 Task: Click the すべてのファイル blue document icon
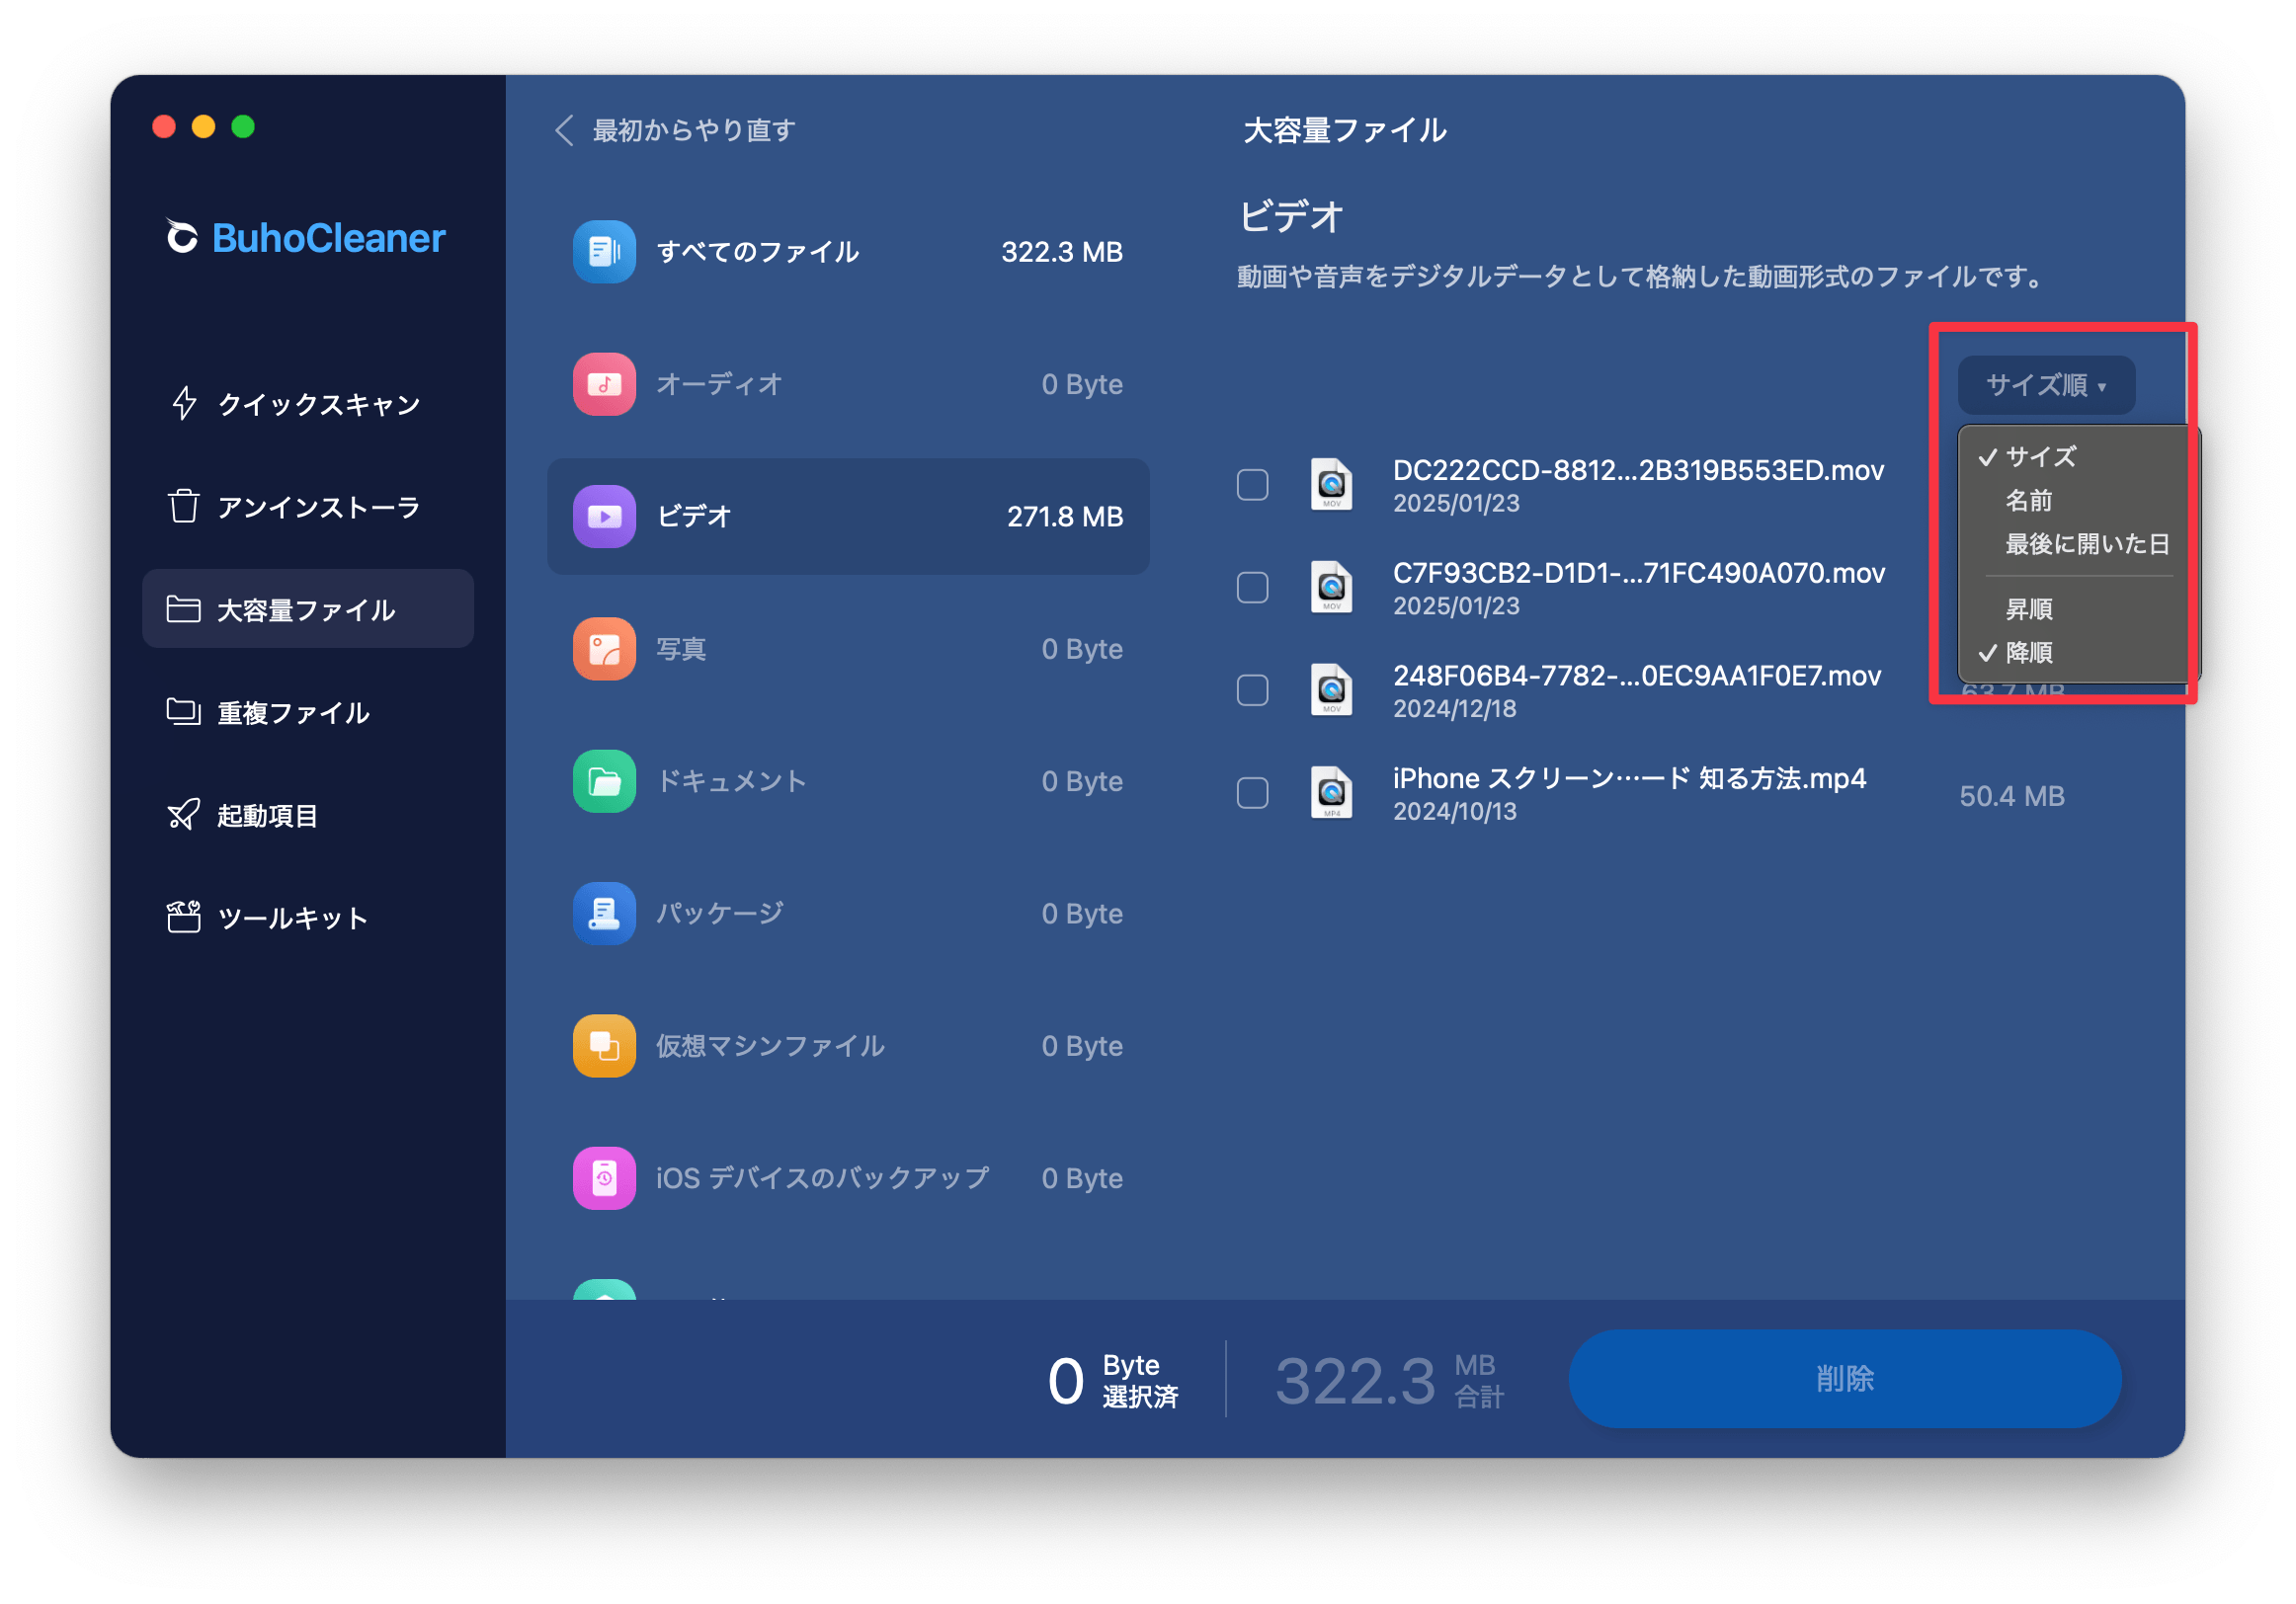[x=604, y=252]
